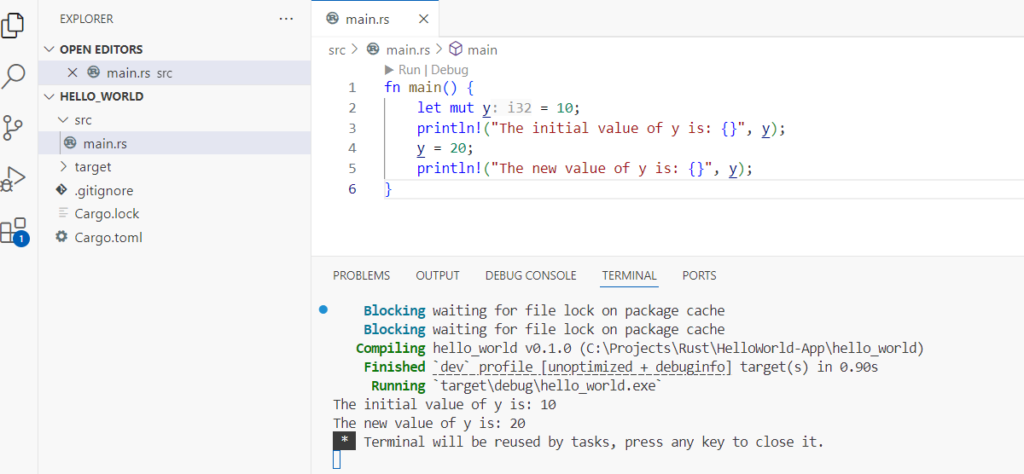This screenshot has width=1024, height=474.
Task: Click the Debug code lens above main
Action: coord(449,69)
